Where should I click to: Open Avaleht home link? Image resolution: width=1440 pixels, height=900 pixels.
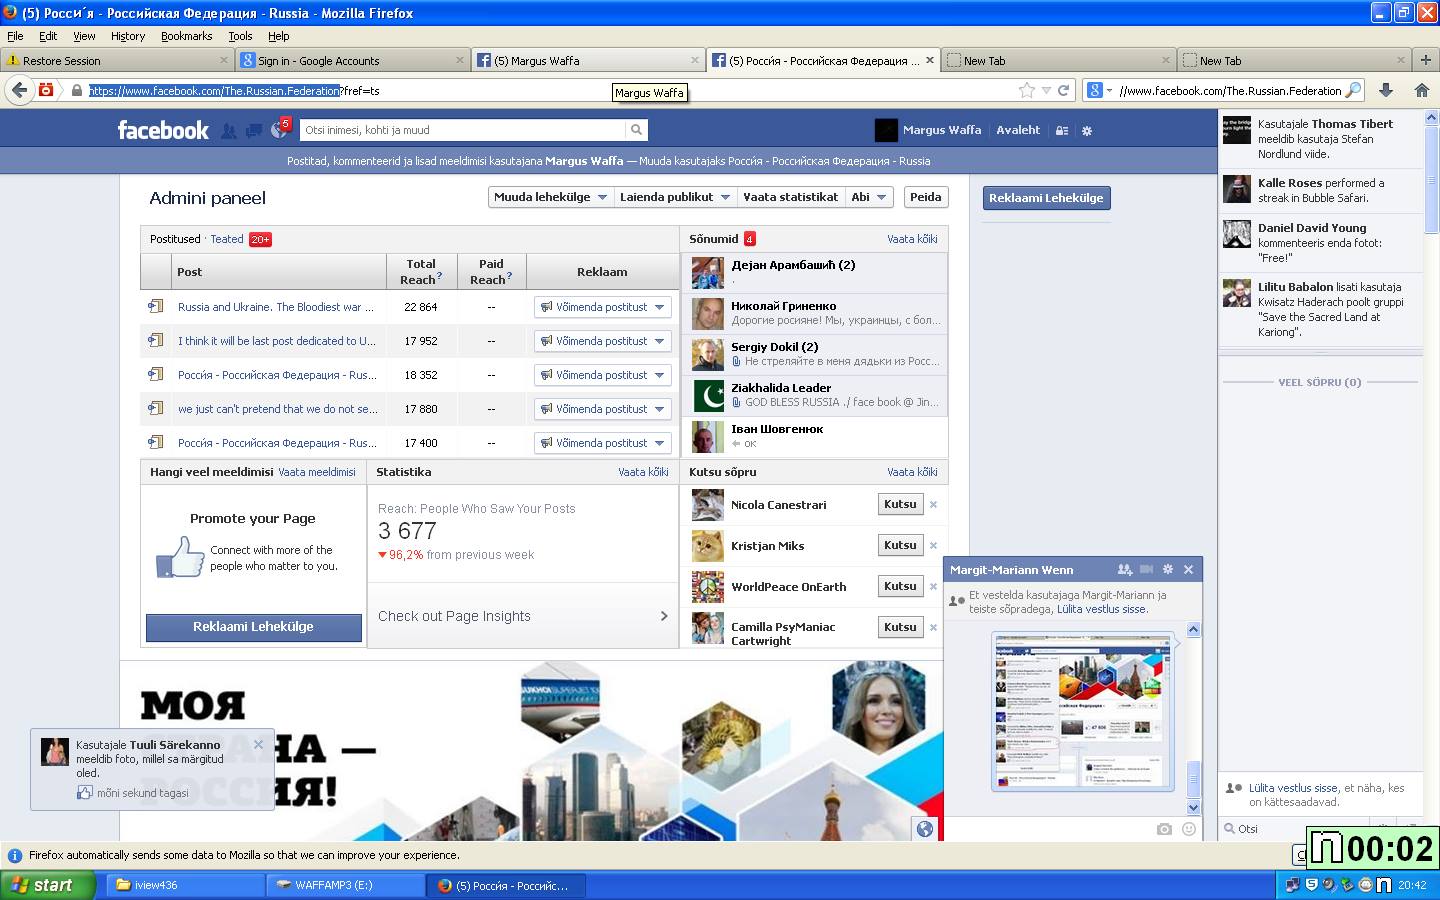1018,130
